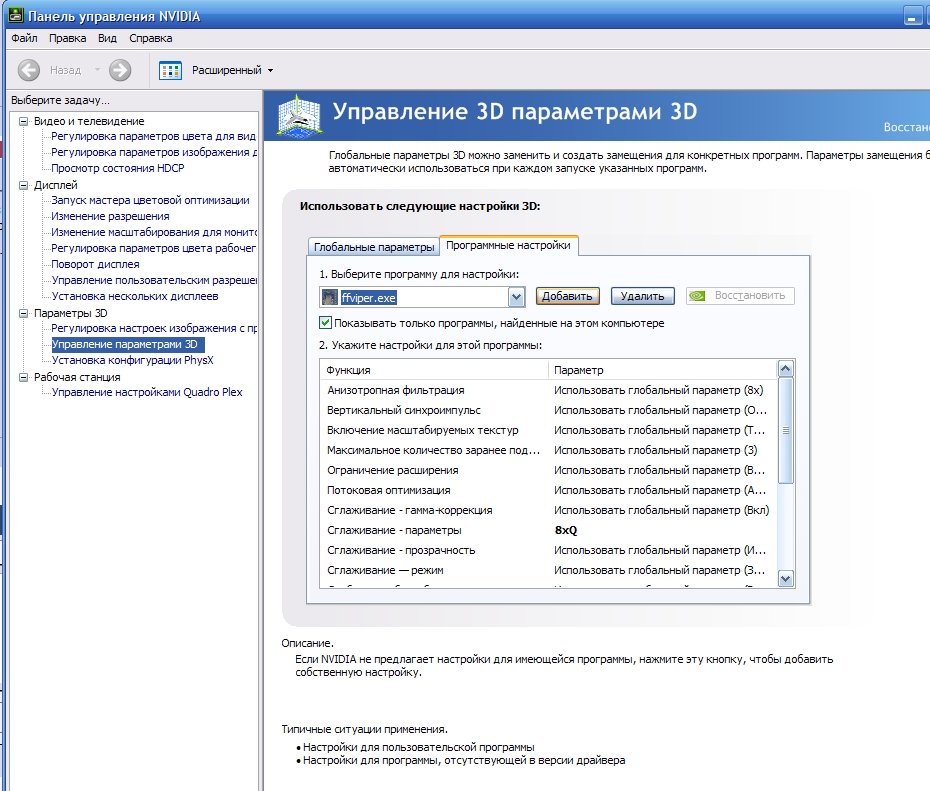Screen dimensions: 930x791
Task: Select Сглаживание — режим row
Action: pyautogui.click(x=548, y=570)
